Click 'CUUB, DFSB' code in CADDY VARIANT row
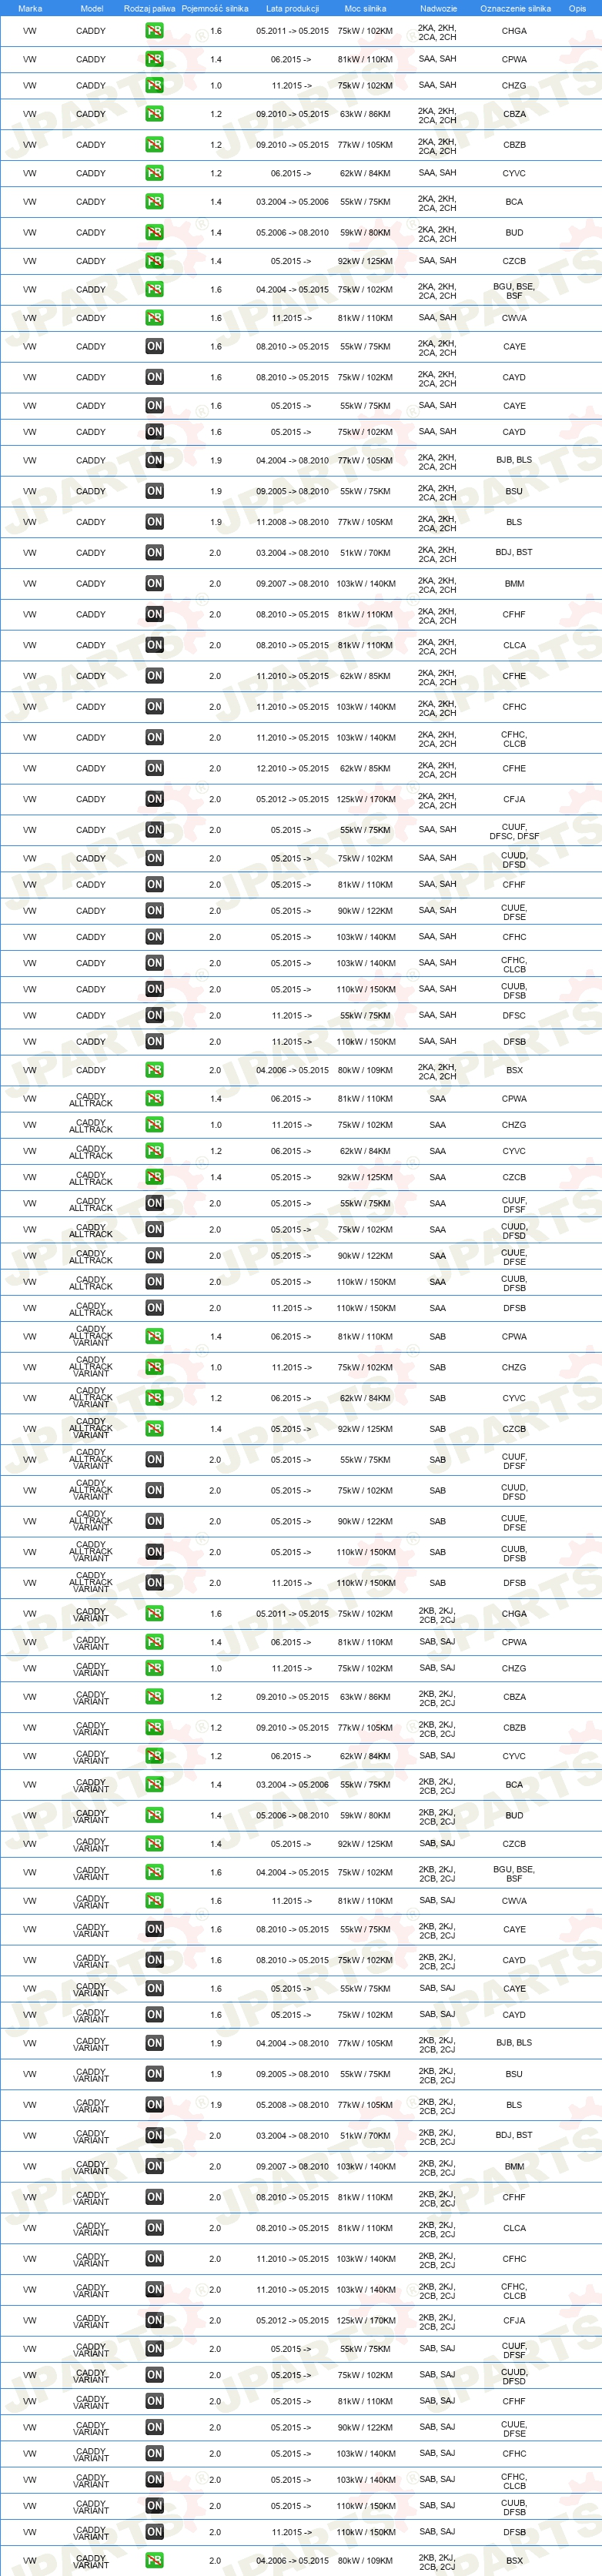The width and height of the screenshot is (602, 2576). coord(514,2506)
